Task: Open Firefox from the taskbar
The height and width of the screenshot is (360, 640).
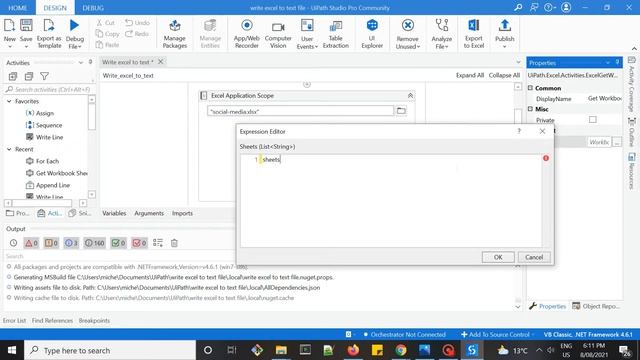Action: (353, 350)
